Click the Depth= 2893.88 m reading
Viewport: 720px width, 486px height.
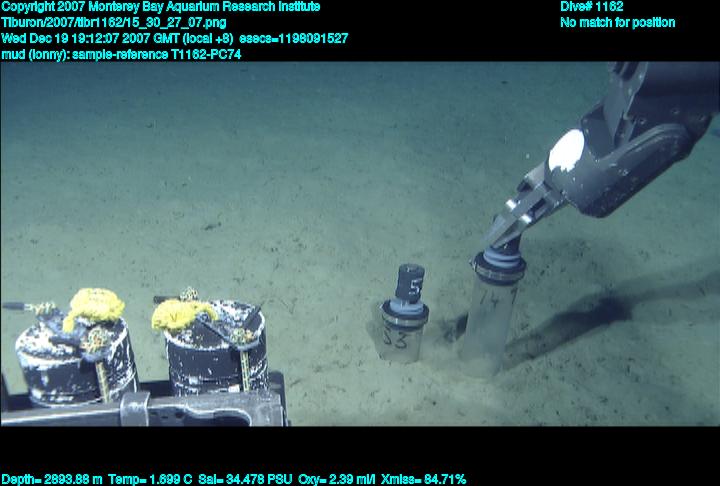[x=52, y=480]
